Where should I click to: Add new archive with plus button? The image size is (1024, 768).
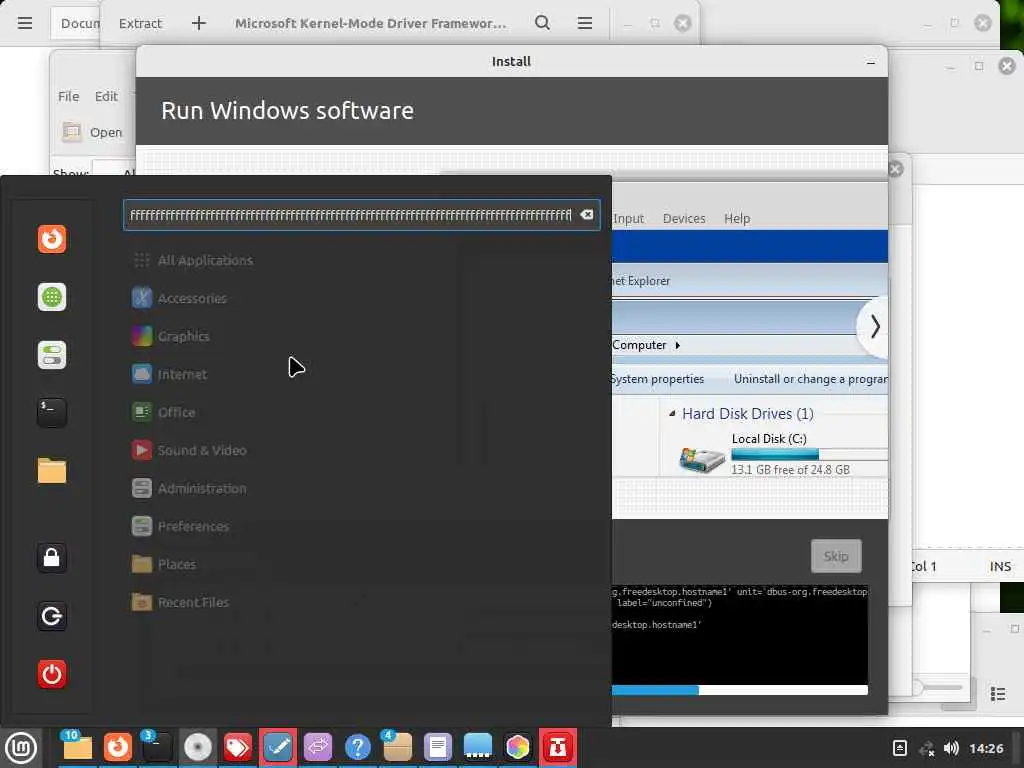point(199,24)
